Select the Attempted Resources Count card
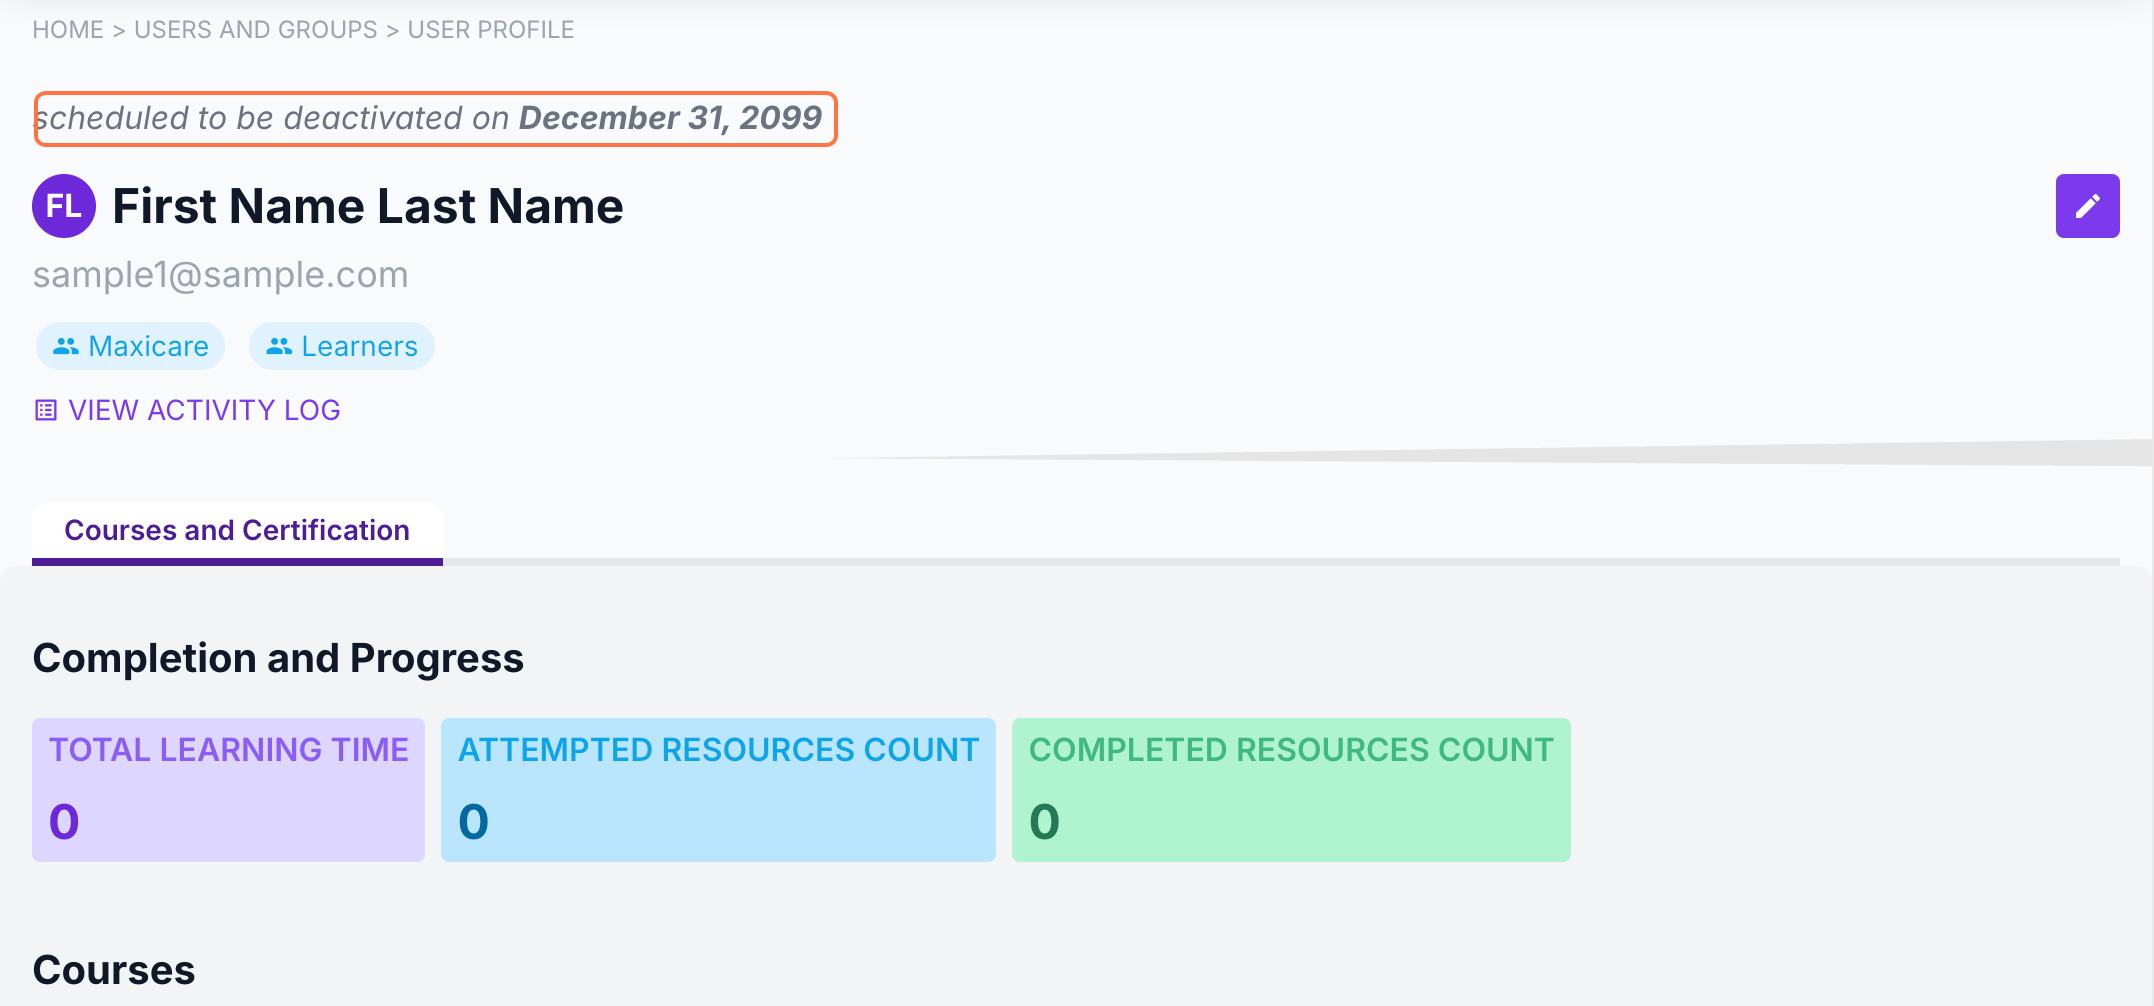The height and width of the screenshot is (1006, 2154). pos(718,789)
